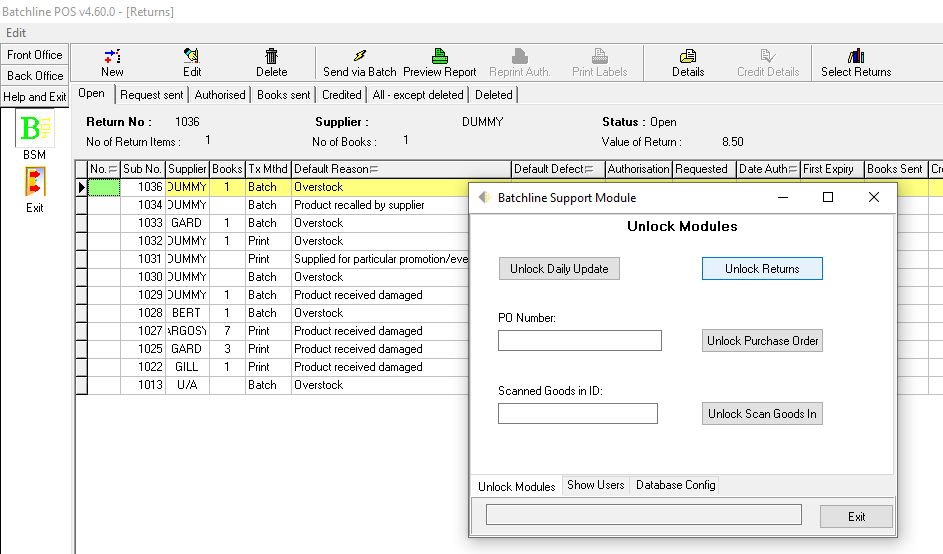Open the Help and Exit section
The width and height of the screenshot is (943, 554).
pos(35,97)
